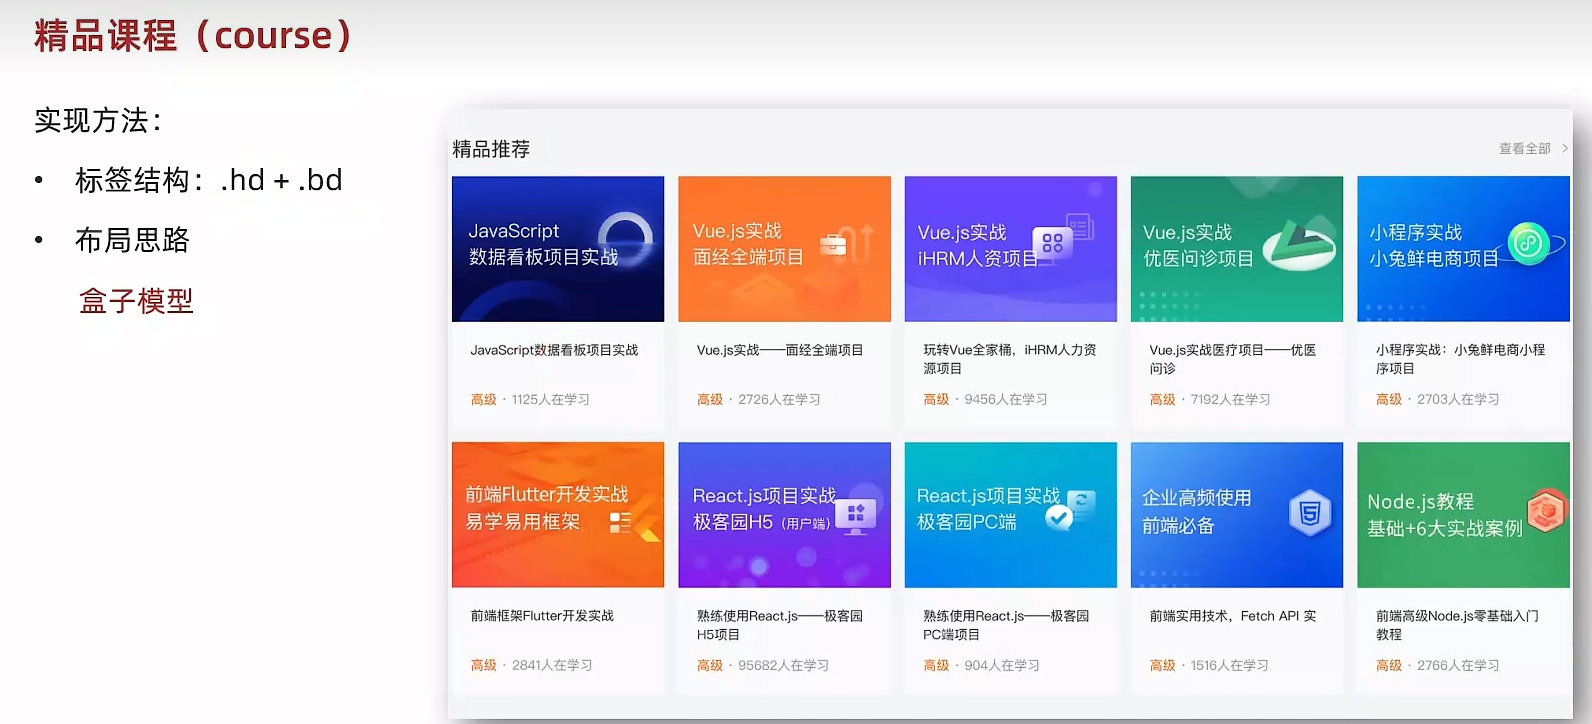The height and width of the screenshot is (724, 1592).
Task: Click the 7192人在学习 text
Action: coord(1230,399)
